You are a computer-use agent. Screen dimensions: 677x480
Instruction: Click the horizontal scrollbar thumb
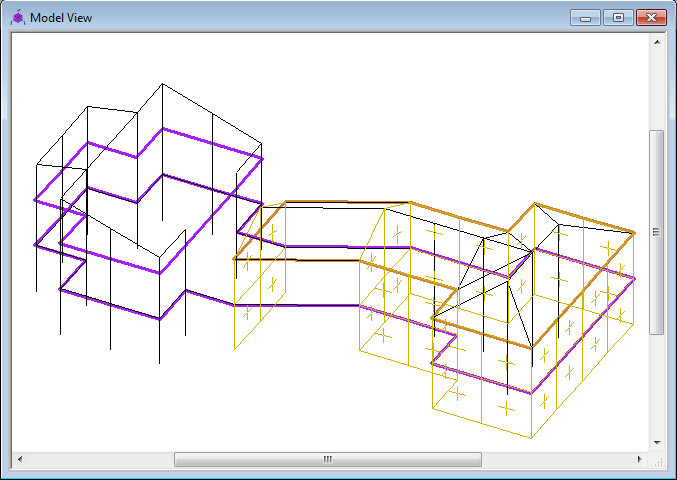click(327, 459)
